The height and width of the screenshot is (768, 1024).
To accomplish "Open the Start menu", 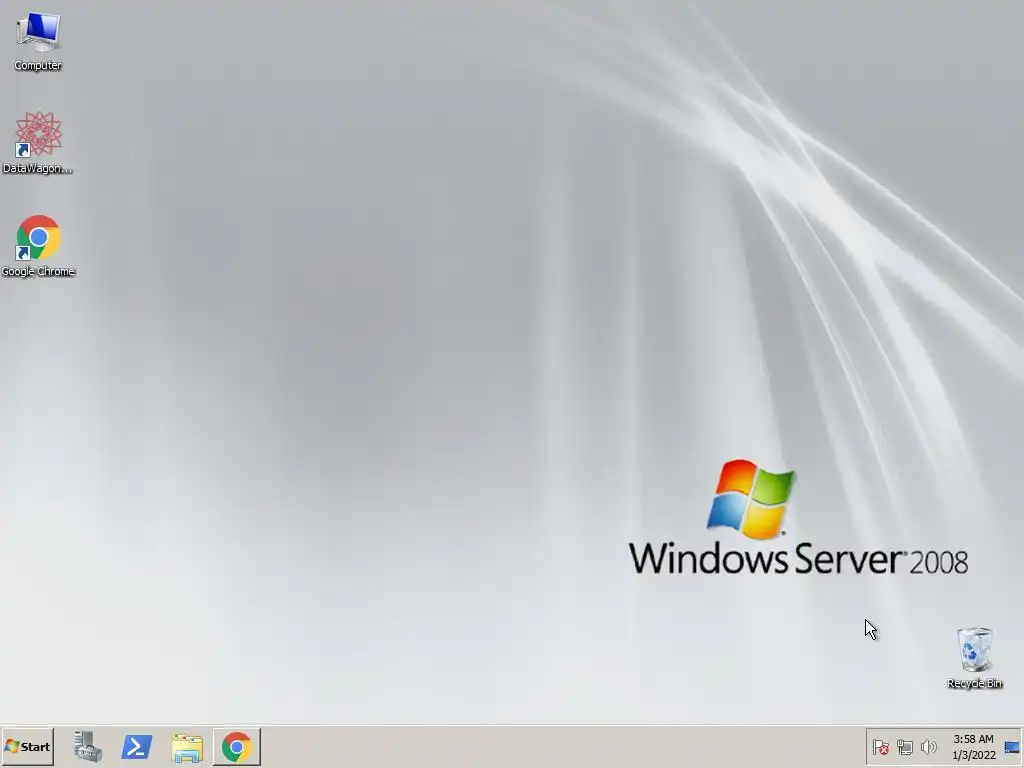I will click(27, 746).
